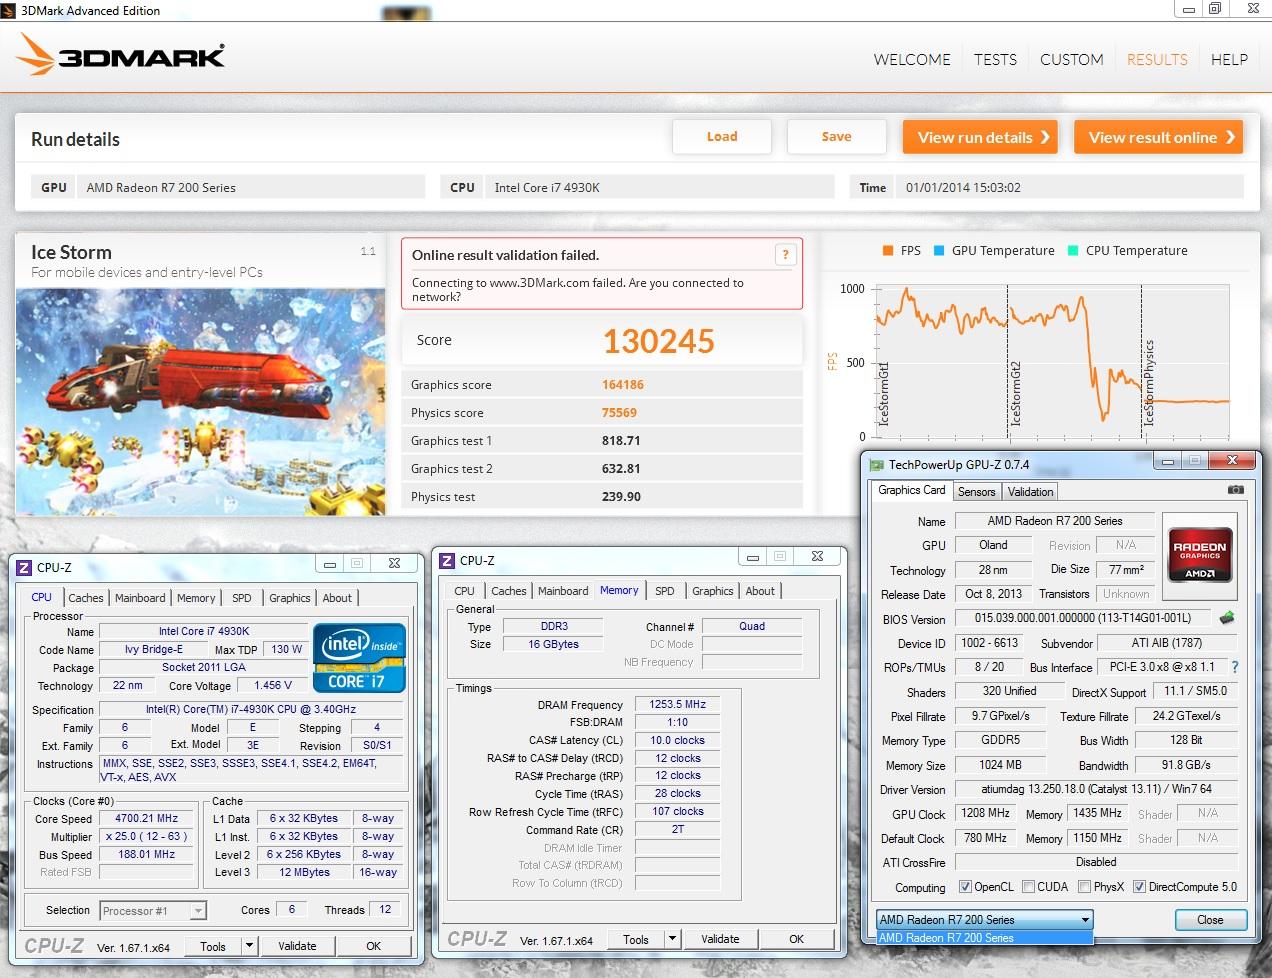The width and height of the screenshot is (1272, 978).
Task: Click OK in left CPU-Z window
Action: (373, 946)
